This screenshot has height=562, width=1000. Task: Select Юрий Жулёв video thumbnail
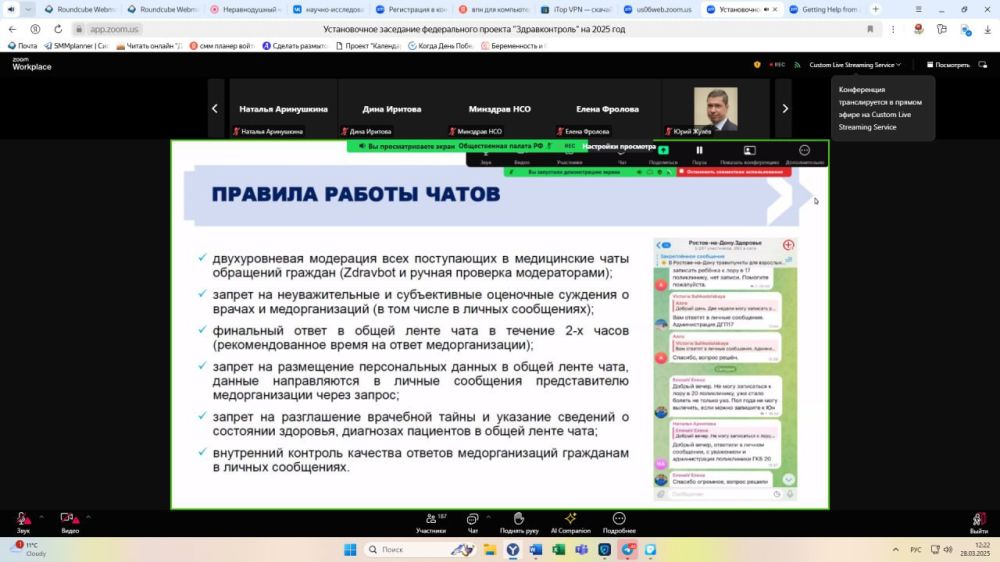[x=716, y=108]
